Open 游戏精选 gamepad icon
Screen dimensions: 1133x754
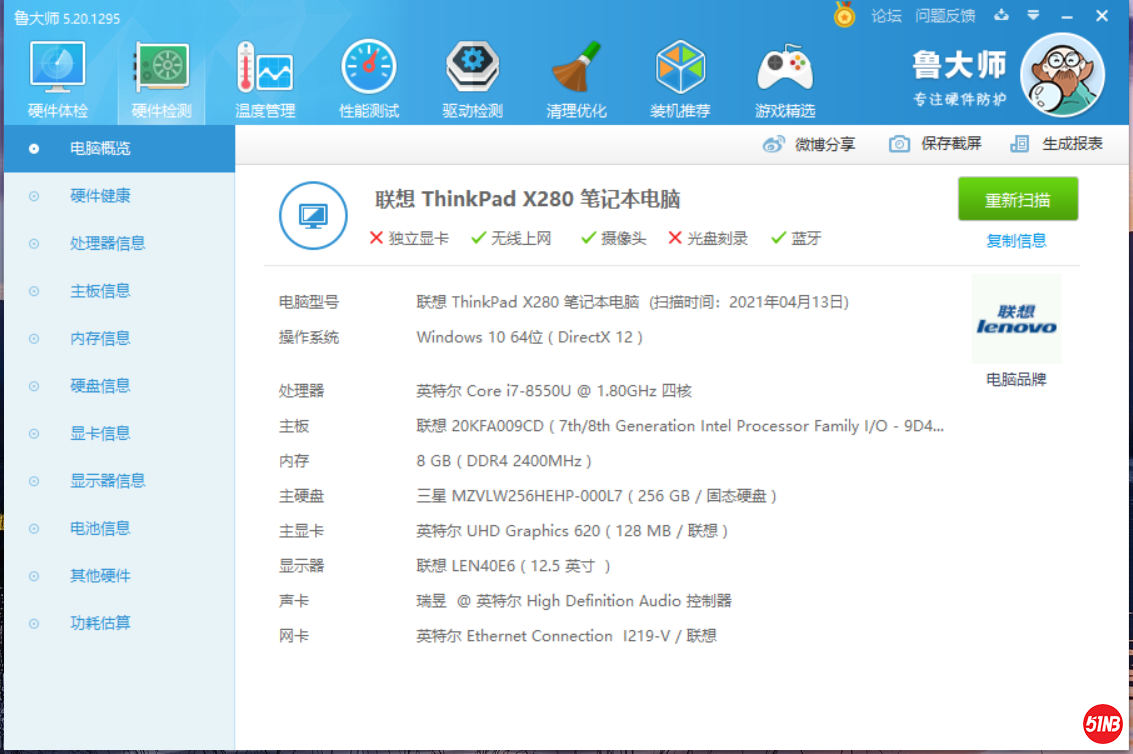point(784,70)
